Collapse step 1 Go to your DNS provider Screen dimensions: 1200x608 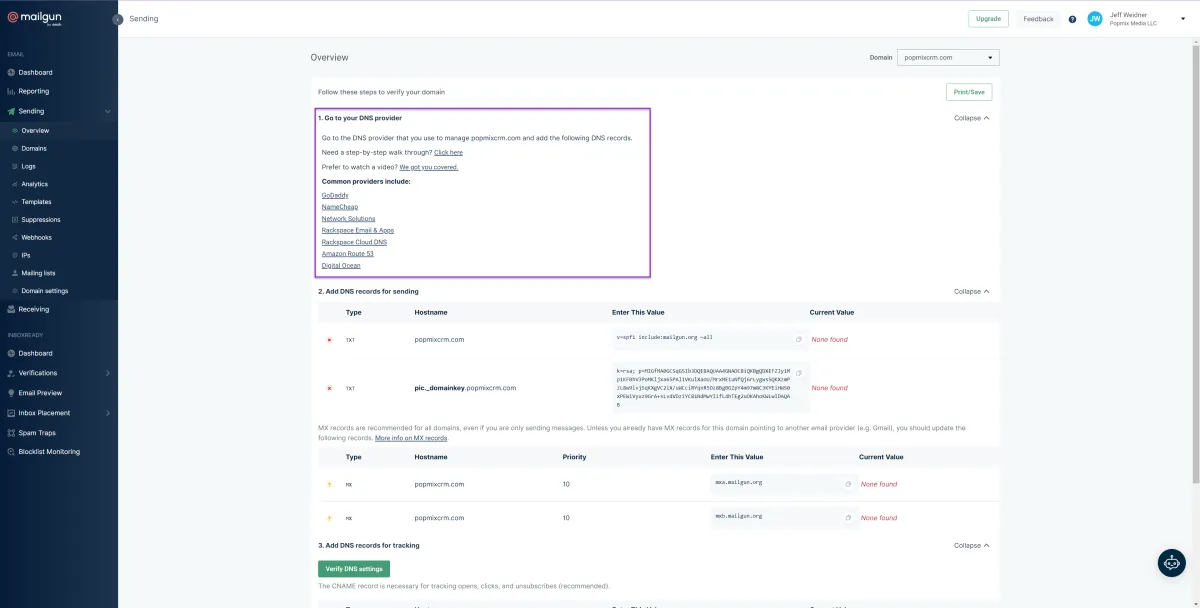click(972, 118)
